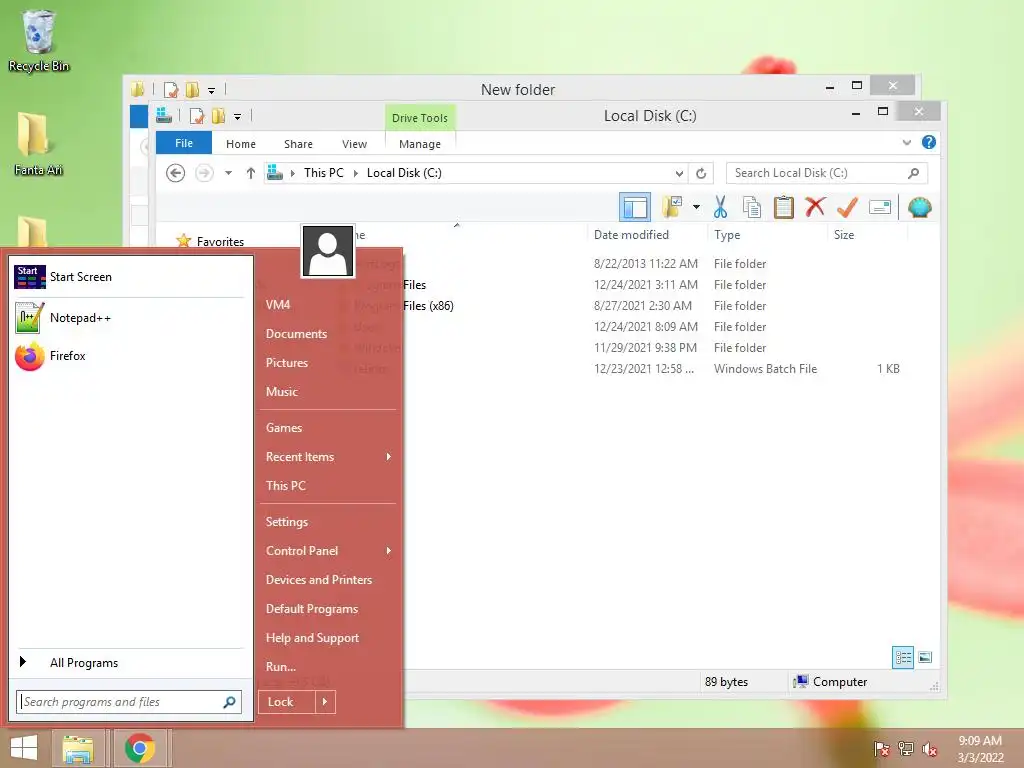The height and width of the screenshot is (768, 1024).
Task: Click Windows Start button on taskbar
Action: pos(24,748)
